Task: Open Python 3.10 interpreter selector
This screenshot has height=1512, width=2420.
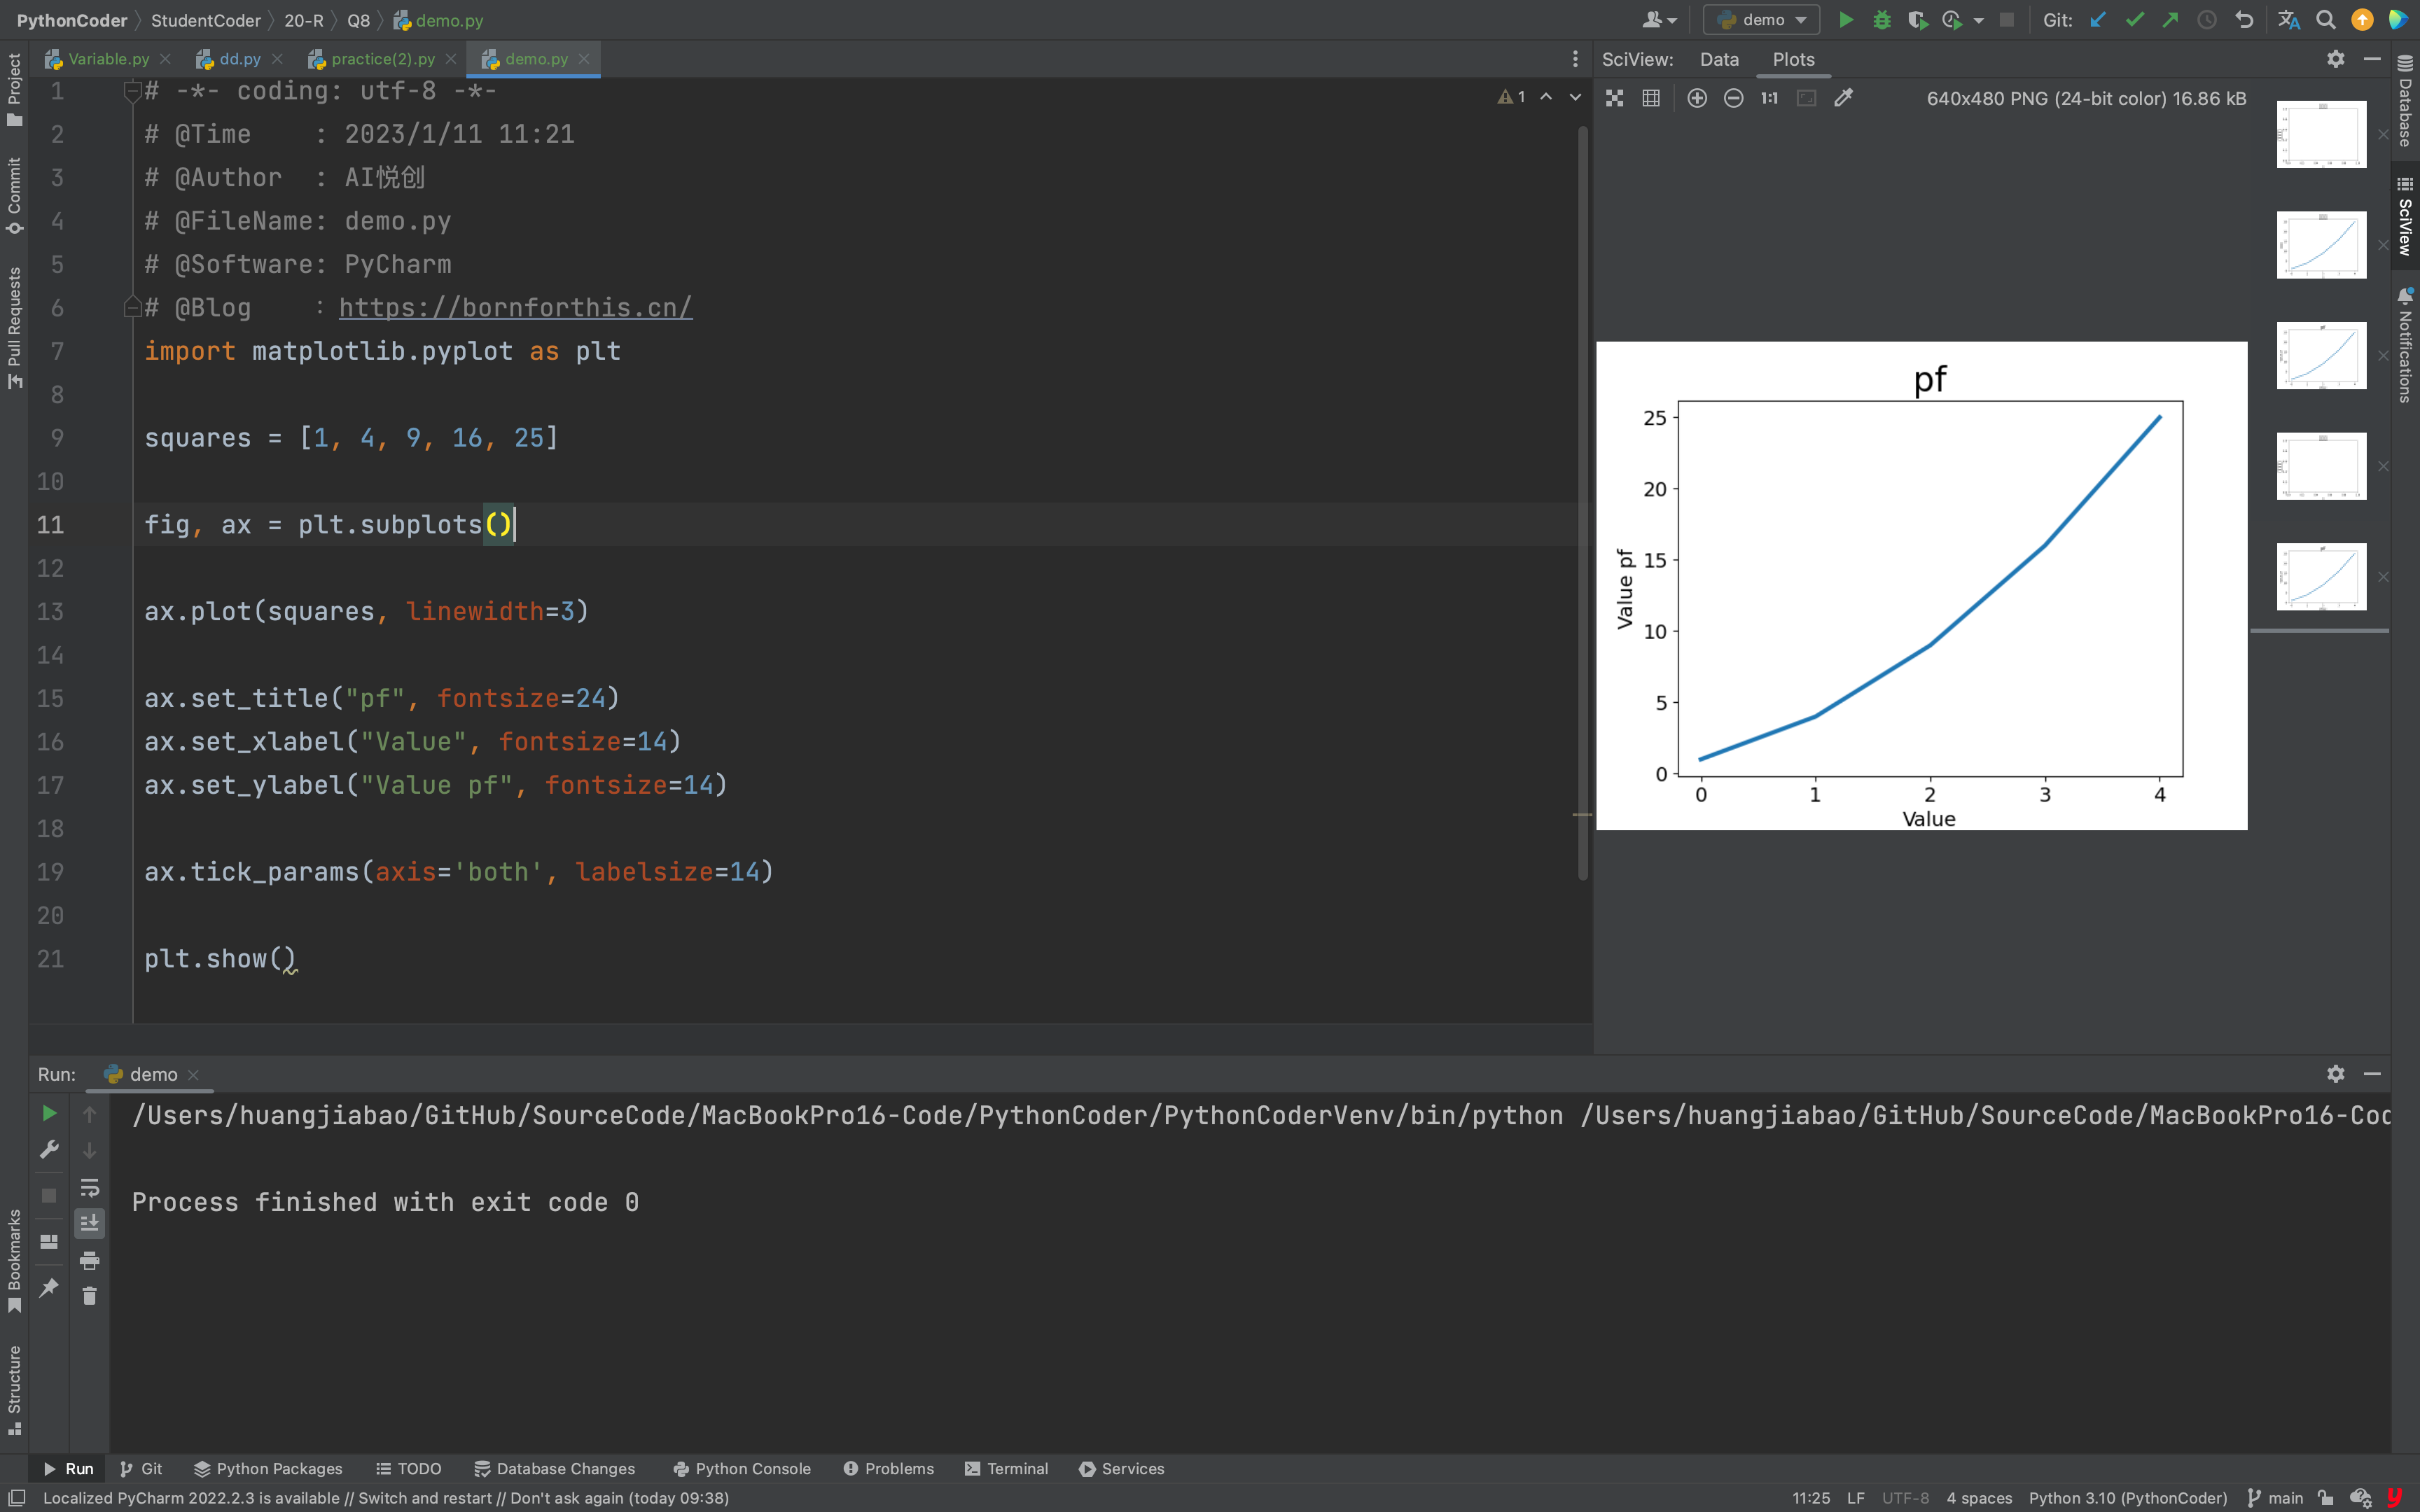Action: pos(2127,1498)
